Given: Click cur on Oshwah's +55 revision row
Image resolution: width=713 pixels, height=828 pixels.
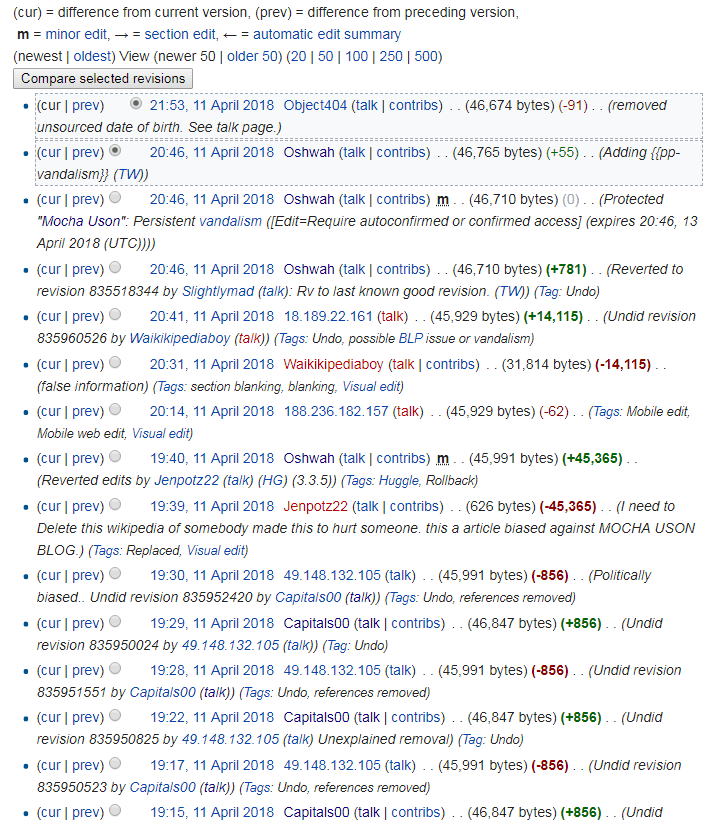Looking at the screenshot, I should 50,153.
